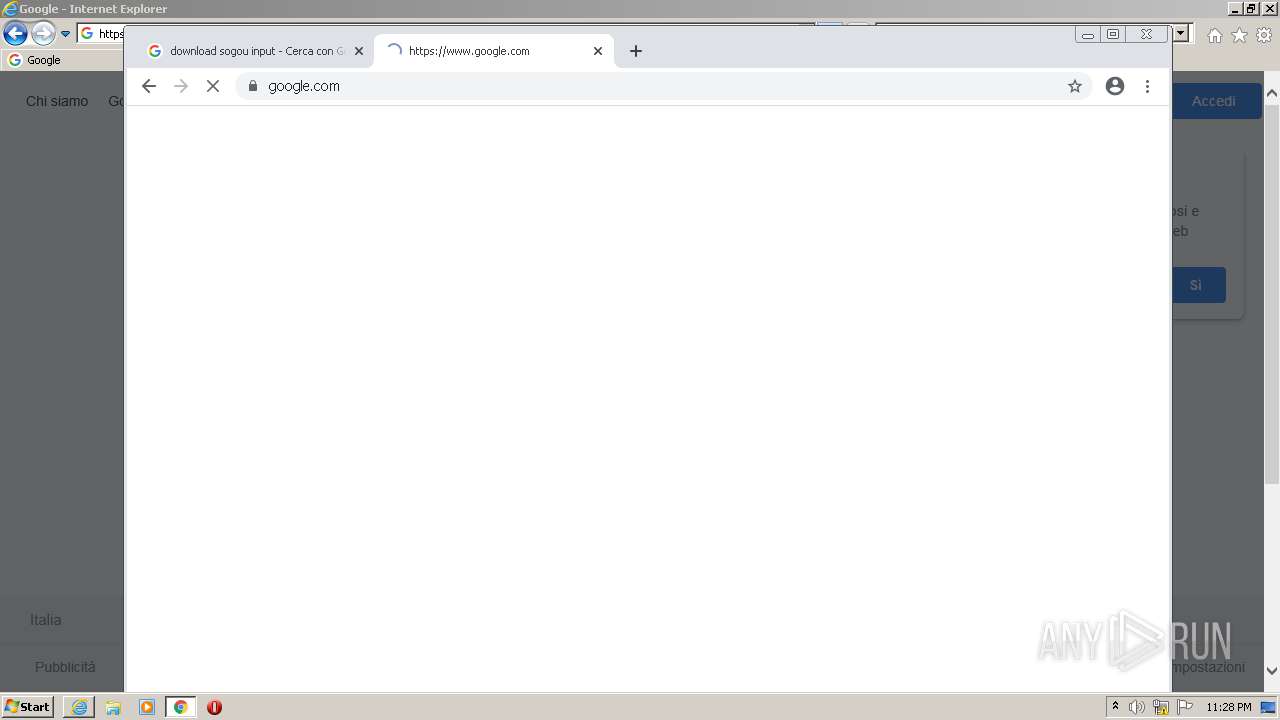This screenshot has width=1280, height=720.
Task: Open Windows Explorer folder on the taskbar
Action: (x=113, y=707)
